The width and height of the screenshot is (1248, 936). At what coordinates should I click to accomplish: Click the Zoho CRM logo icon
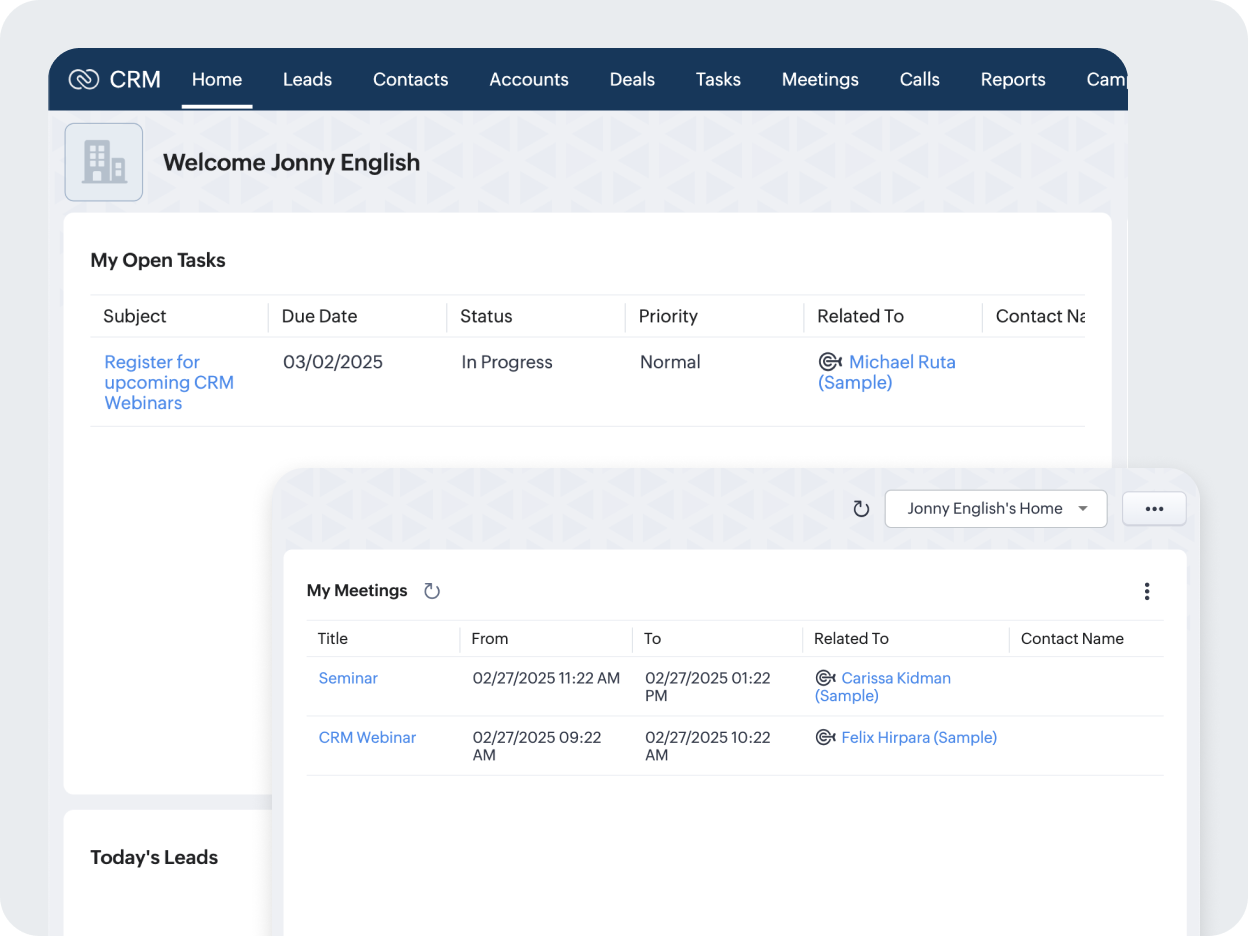(84, 80)
